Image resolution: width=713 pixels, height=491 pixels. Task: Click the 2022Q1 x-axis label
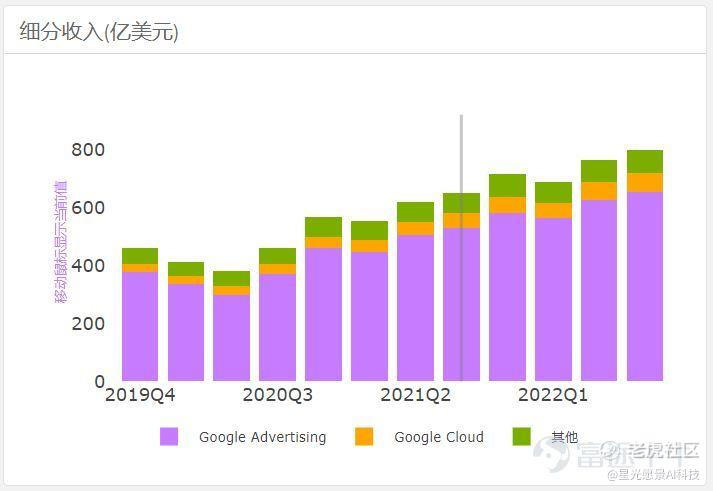click(553, 395)
